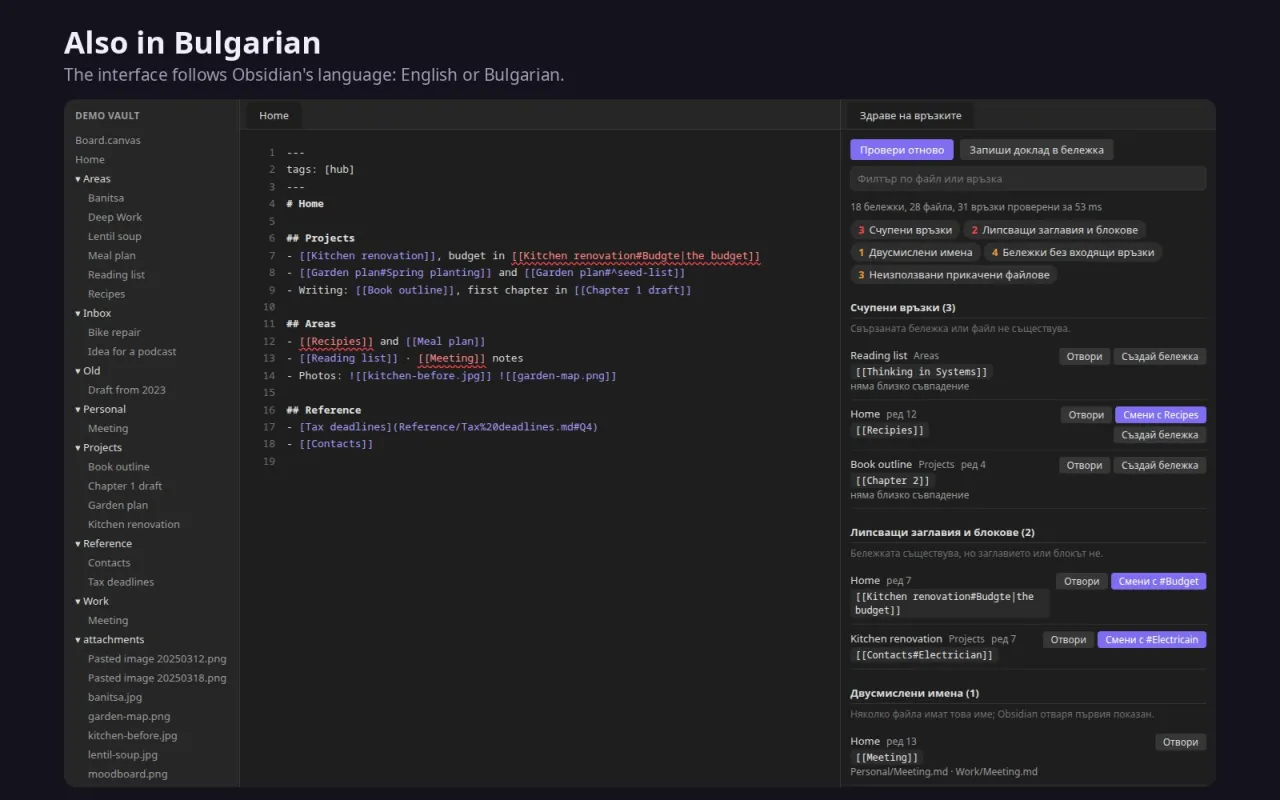Open Idea for a podcast note

point(132,352)
